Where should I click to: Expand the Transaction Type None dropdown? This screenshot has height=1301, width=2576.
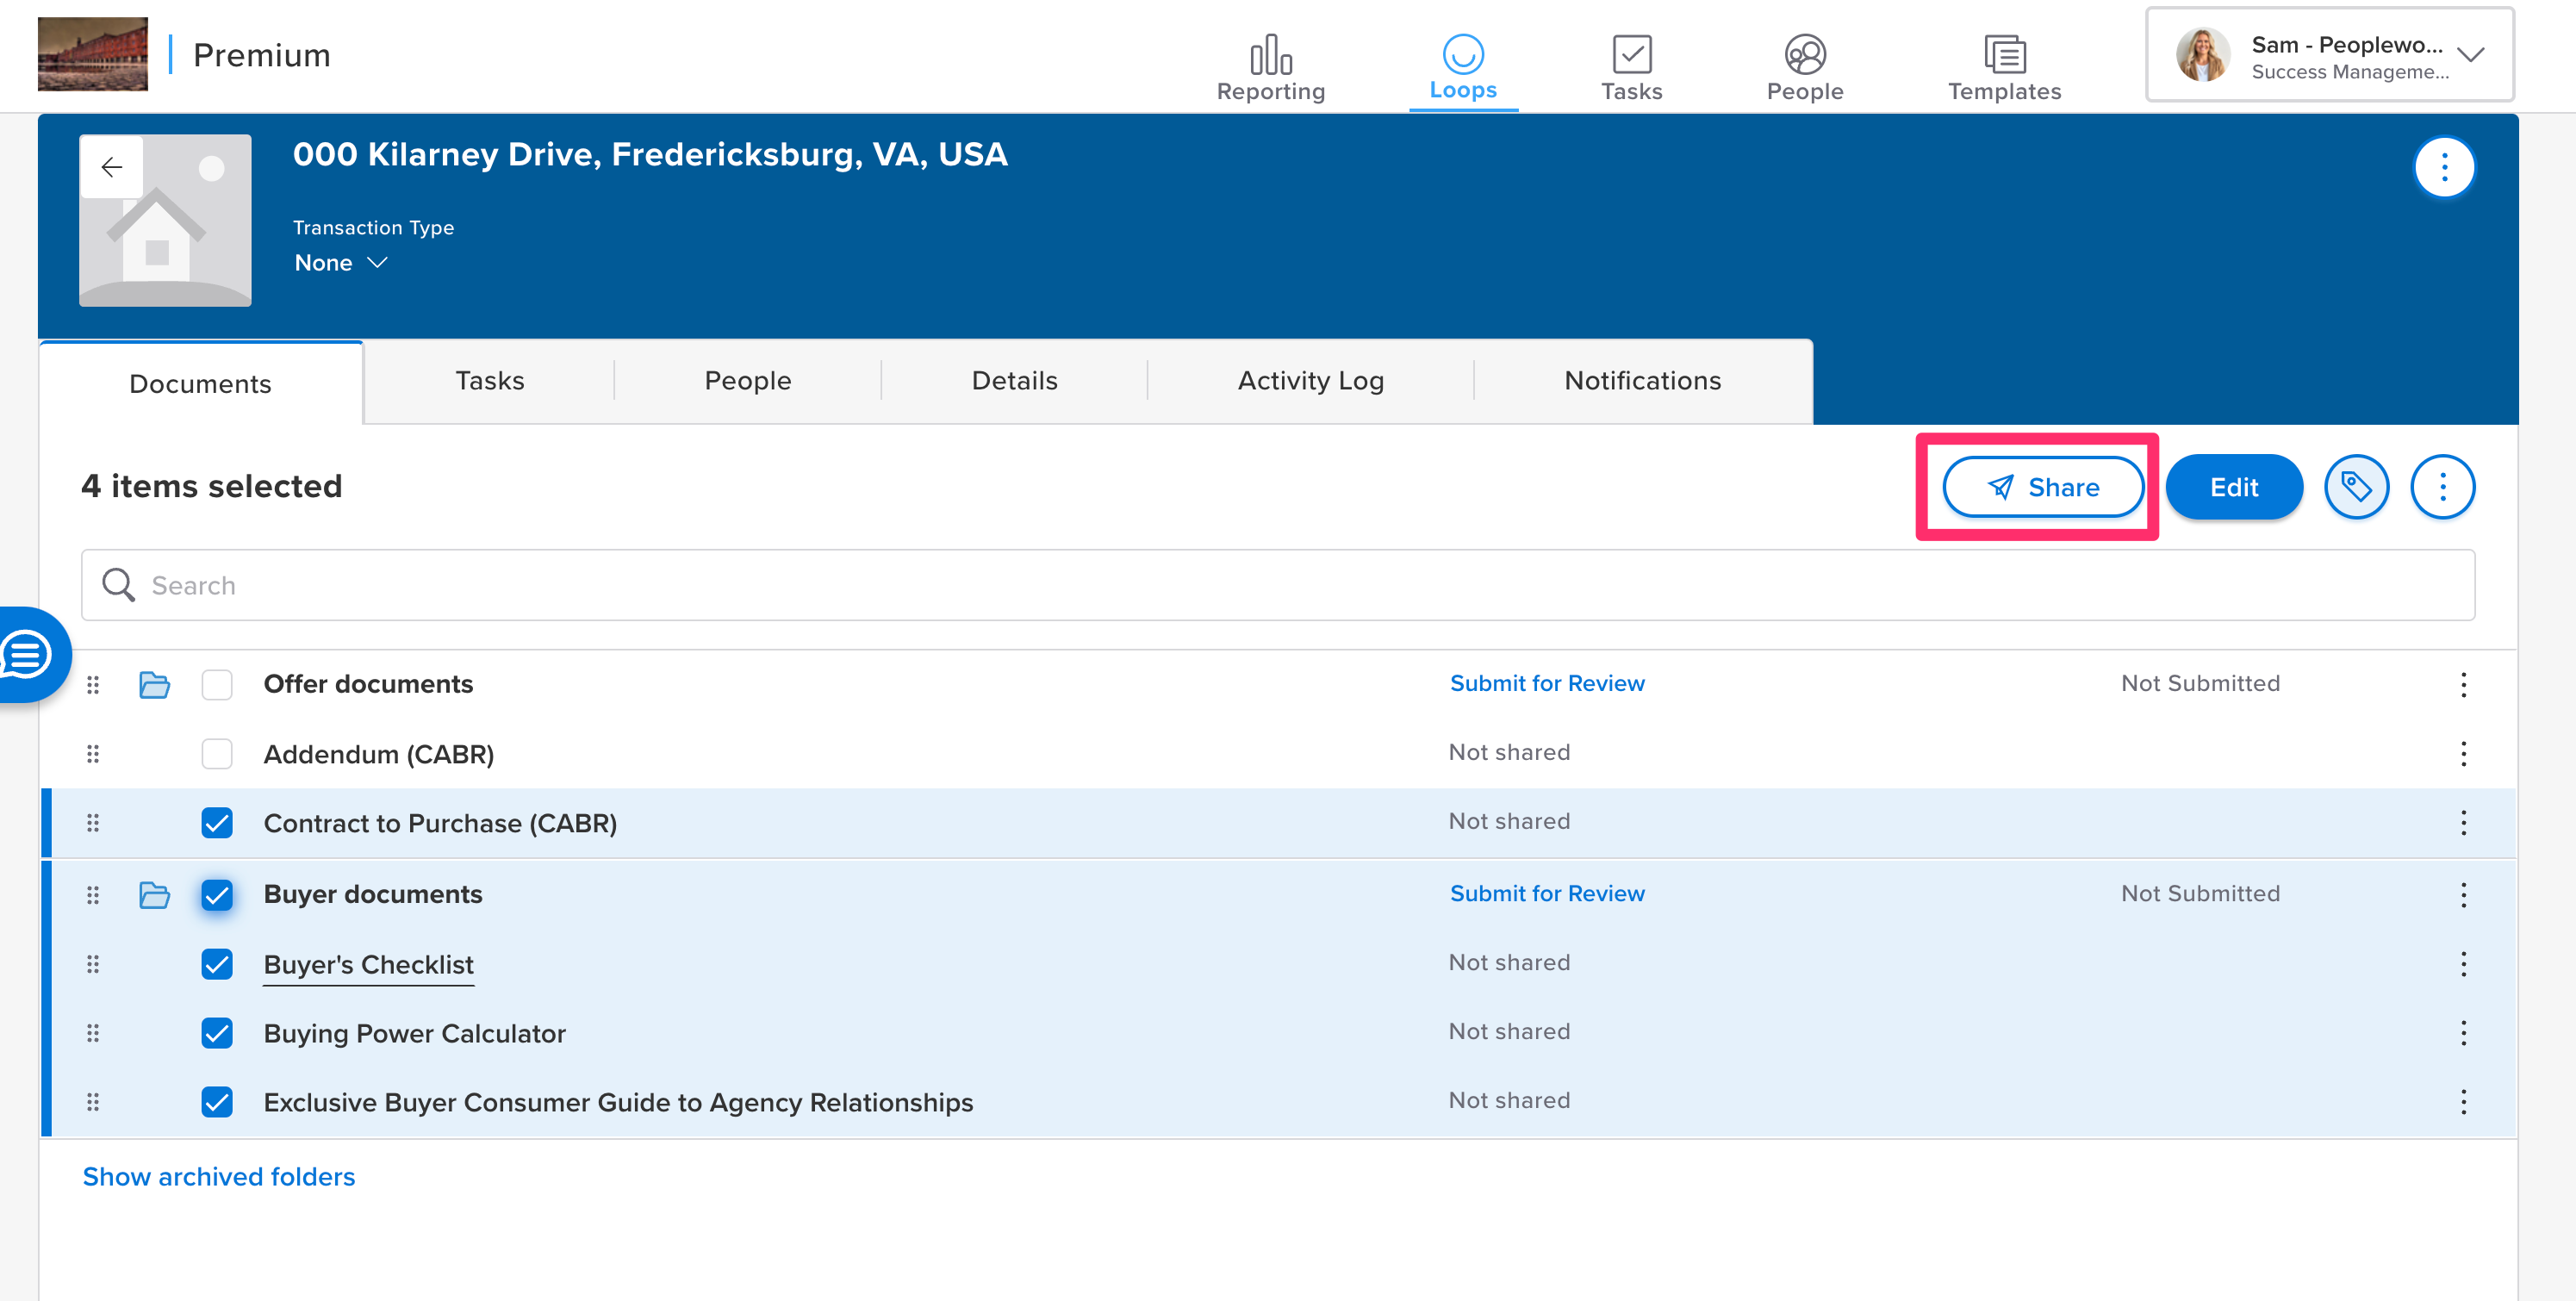340,263
